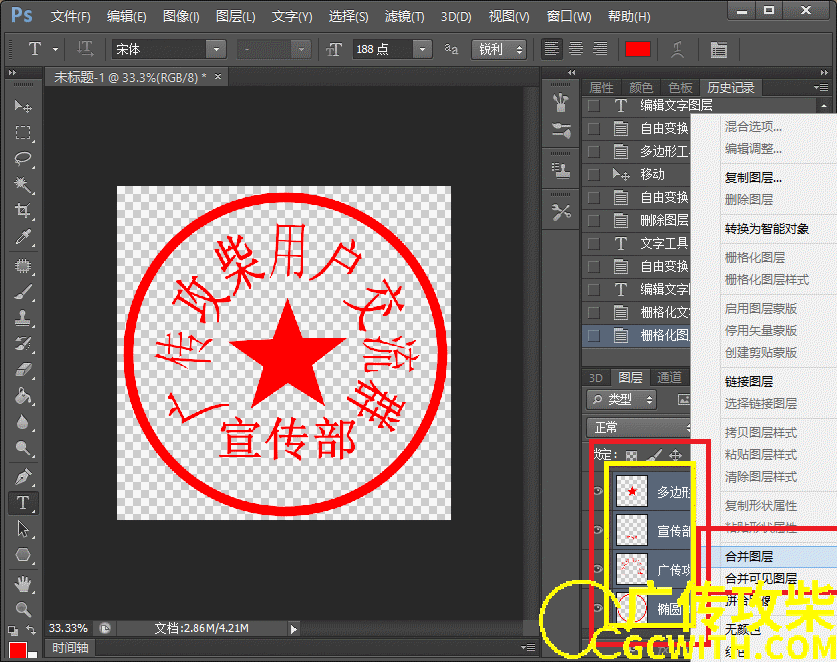Image resolution: width=837 pixels, height=662 pixels.
Task: Choose 转换为智能对象 from context menu
Action: (x=767, y=229)
